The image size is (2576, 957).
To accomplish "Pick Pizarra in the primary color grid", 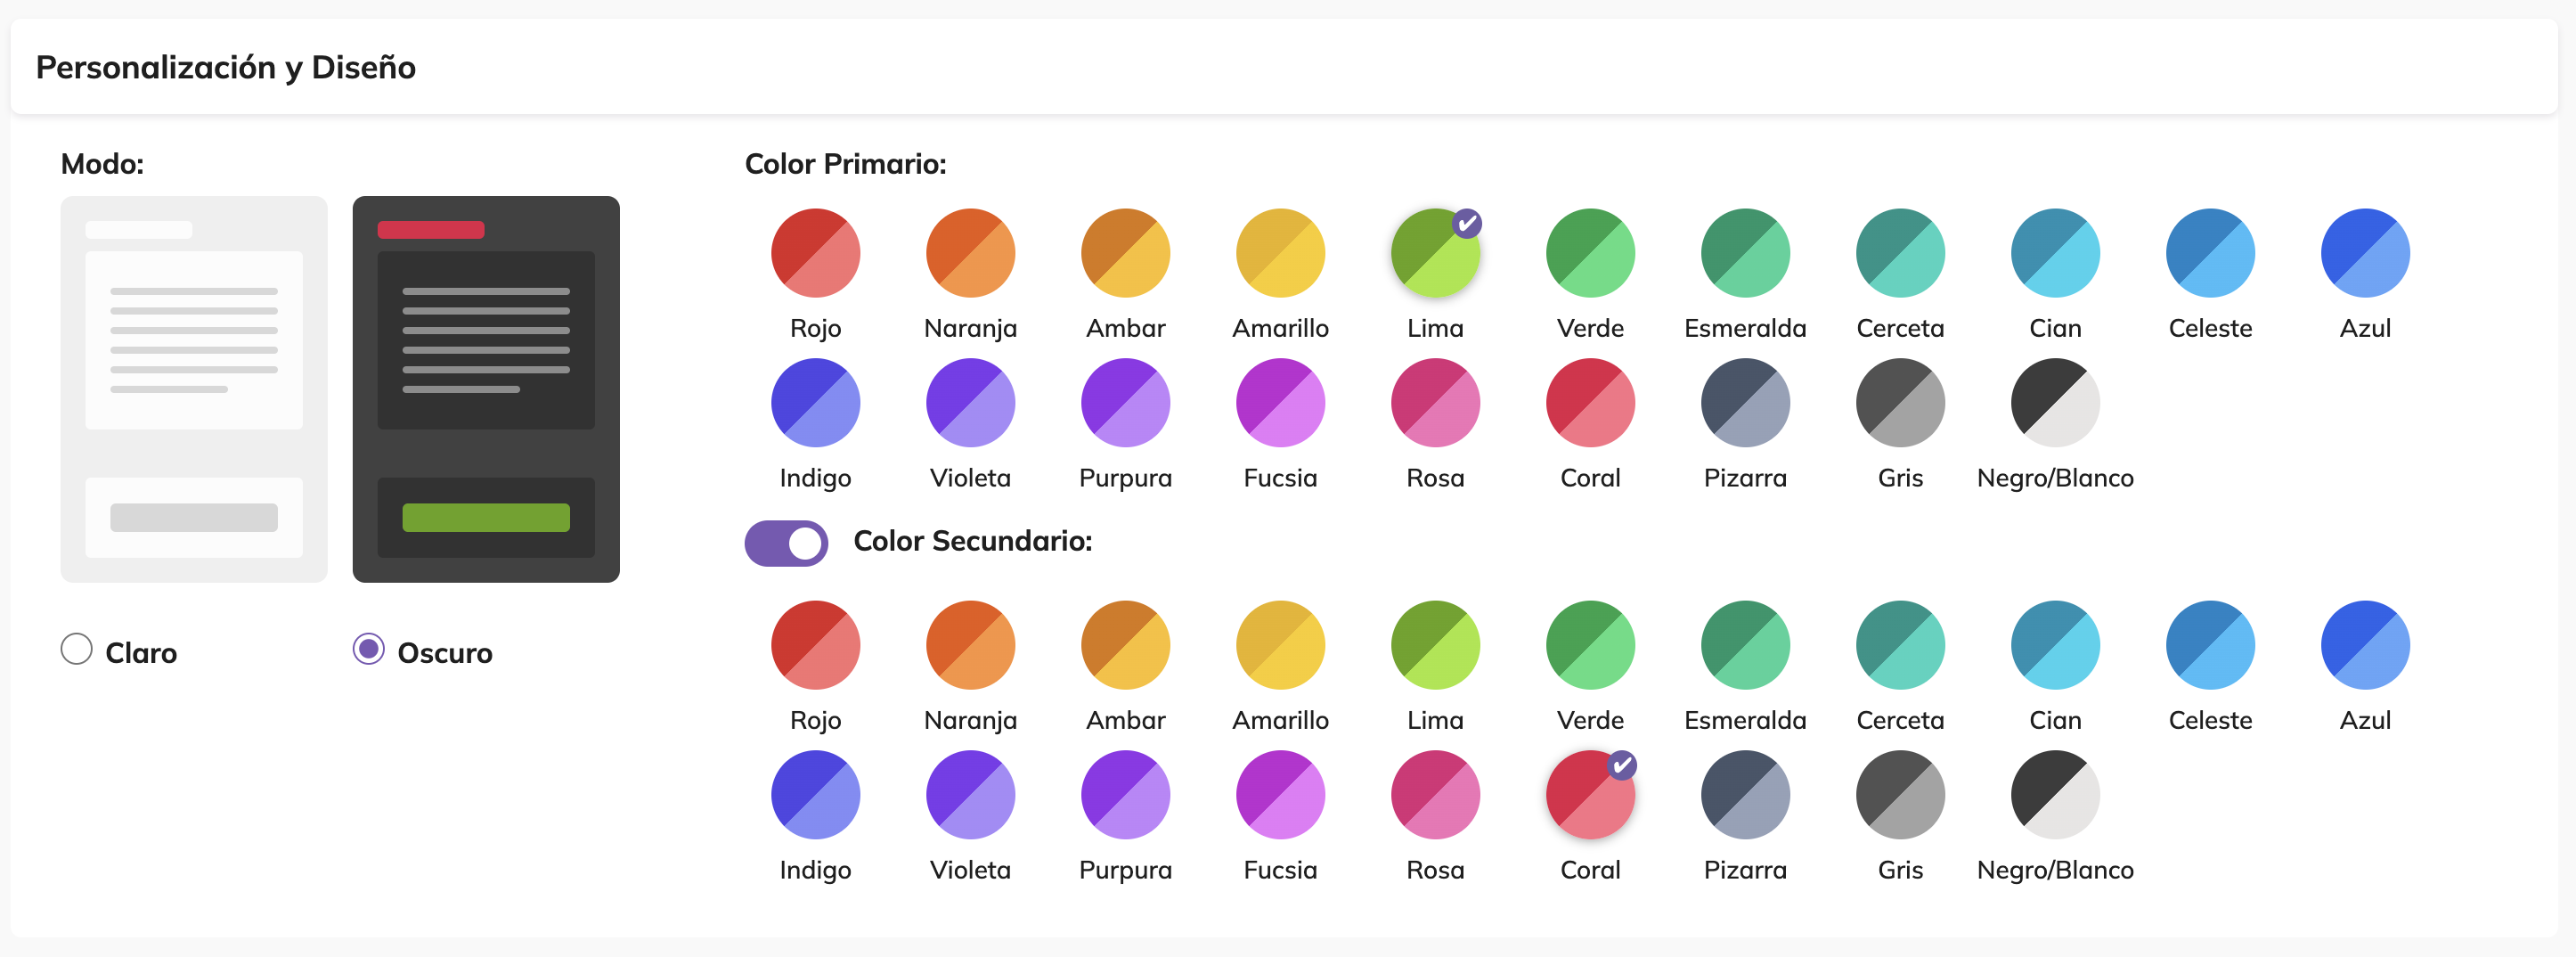I will [1745, 403].
